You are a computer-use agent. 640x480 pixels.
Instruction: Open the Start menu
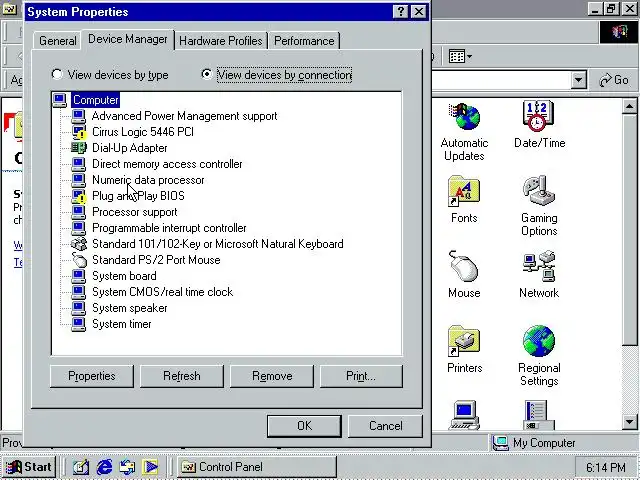[x=29, y=467]
